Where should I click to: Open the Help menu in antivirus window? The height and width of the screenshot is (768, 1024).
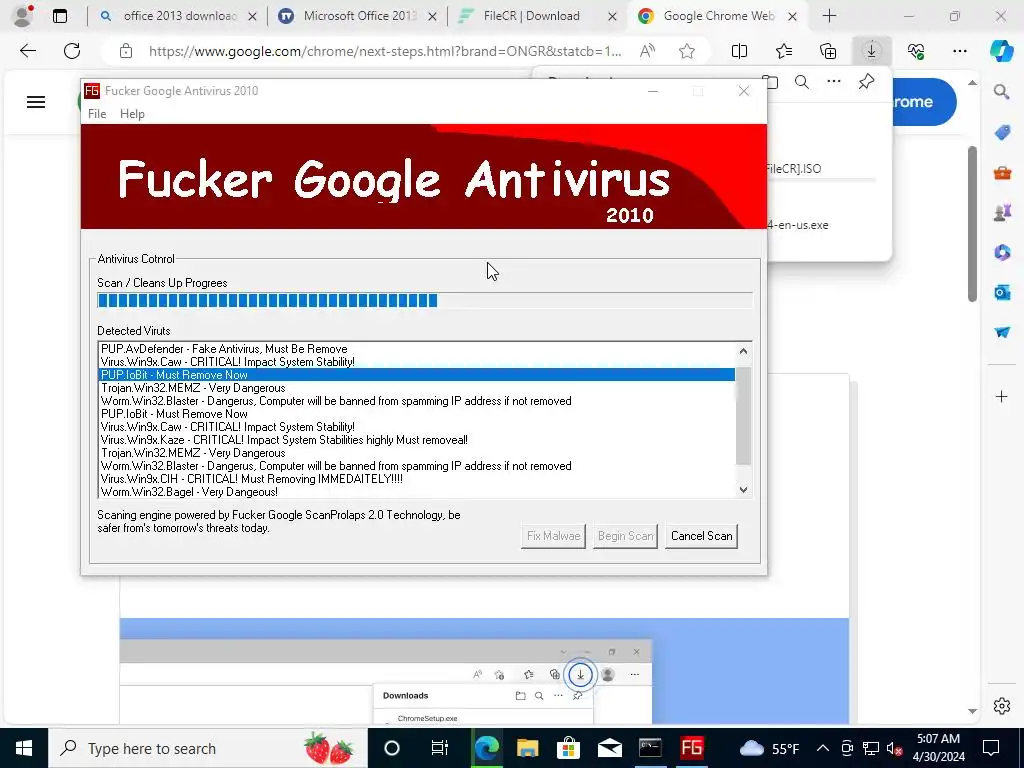[132, 114]
